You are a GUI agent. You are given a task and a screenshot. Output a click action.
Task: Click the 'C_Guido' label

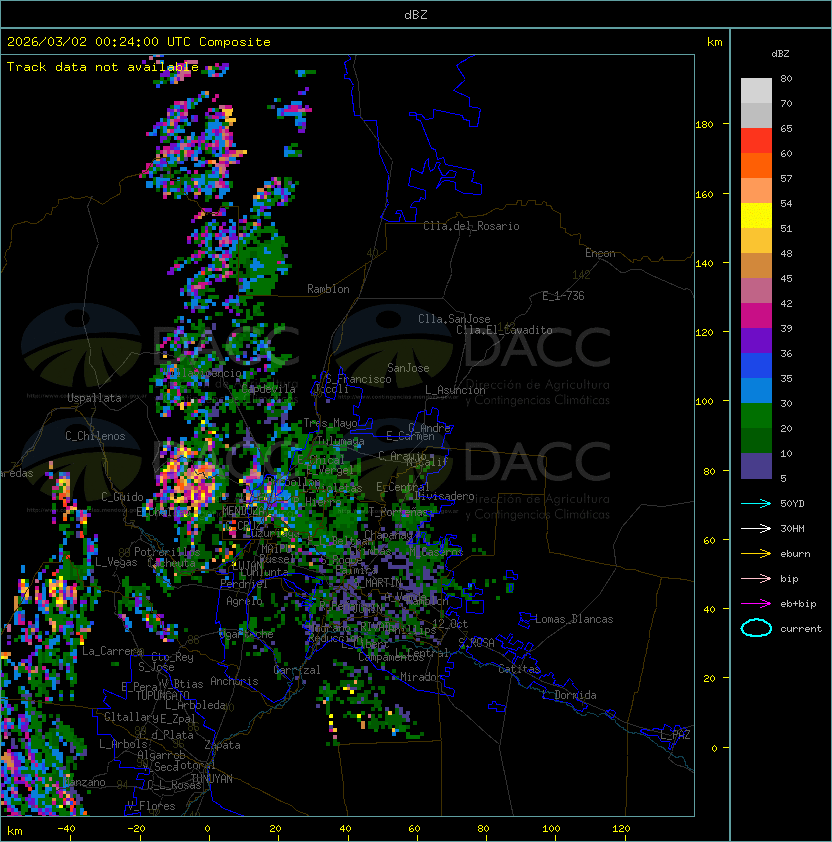point(122,497)
